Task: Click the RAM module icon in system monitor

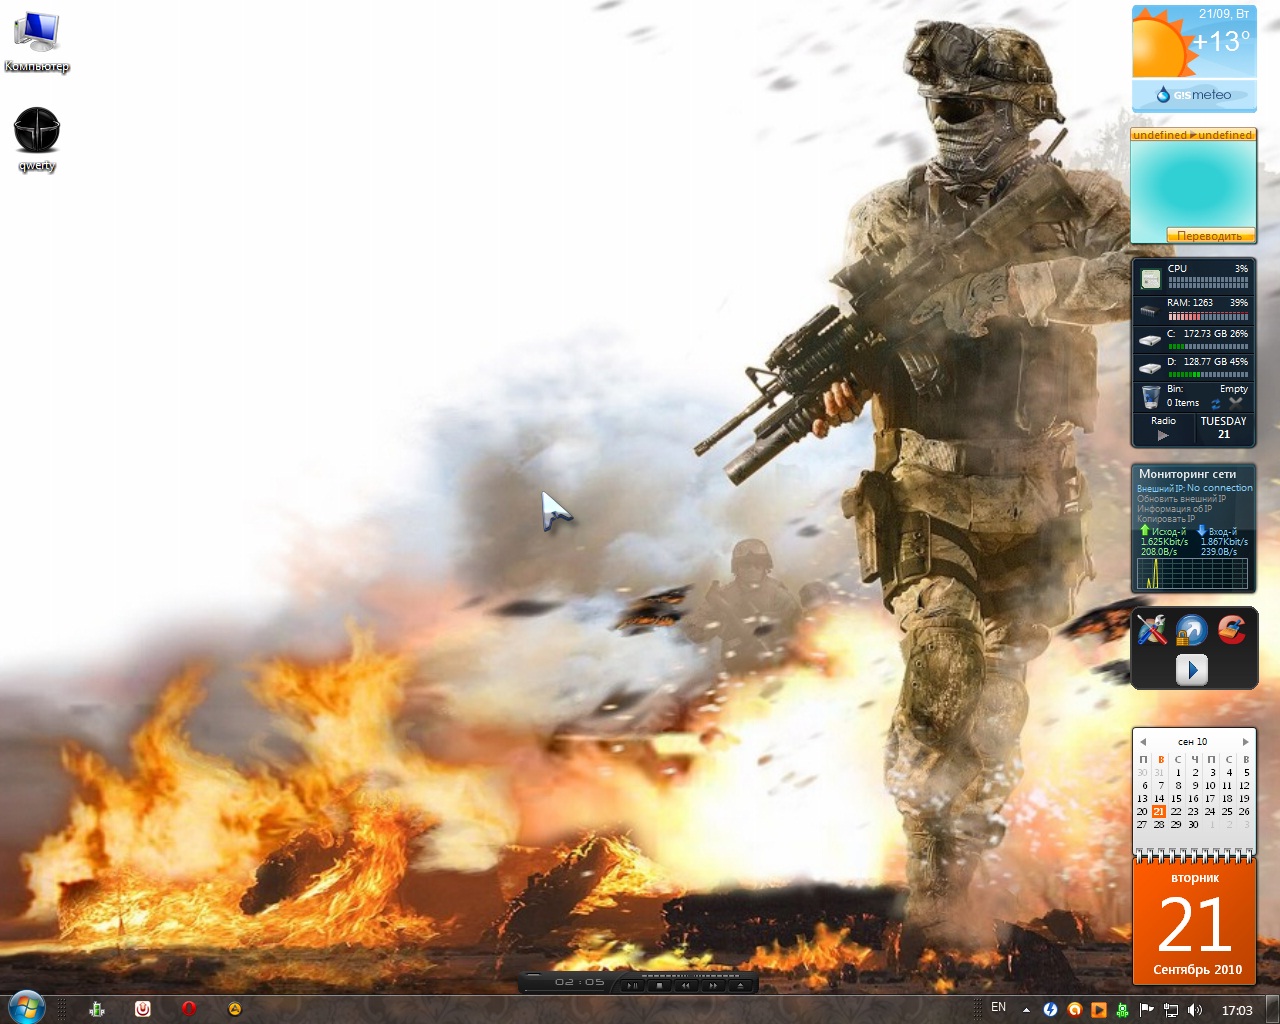Action: coord(1150,311)
